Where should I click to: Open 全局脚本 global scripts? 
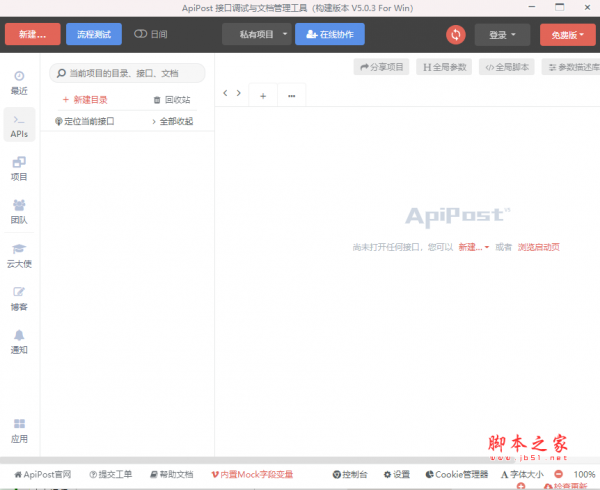click(x=507, y=67)
